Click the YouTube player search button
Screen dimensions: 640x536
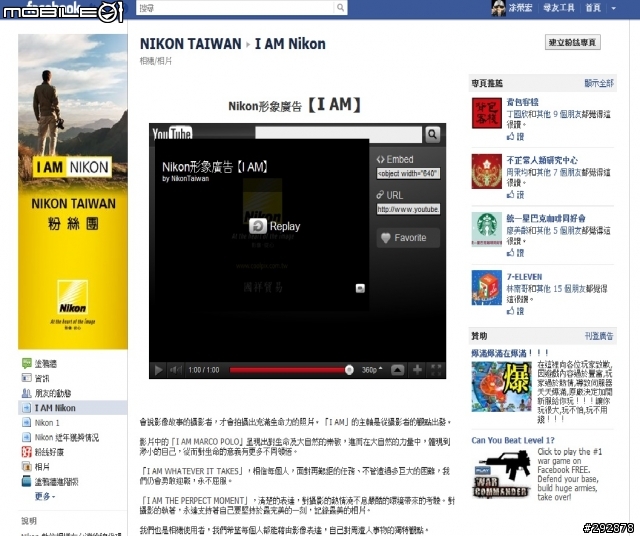(x=432, y=134)
